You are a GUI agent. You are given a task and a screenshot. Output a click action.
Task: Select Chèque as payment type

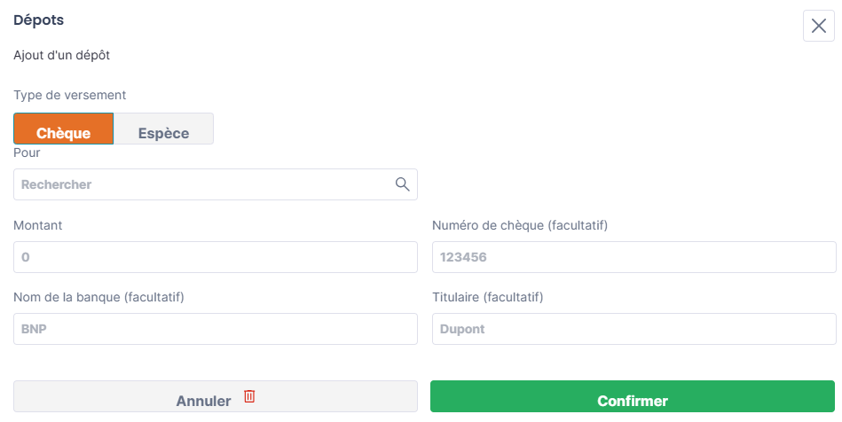(63, 129)
